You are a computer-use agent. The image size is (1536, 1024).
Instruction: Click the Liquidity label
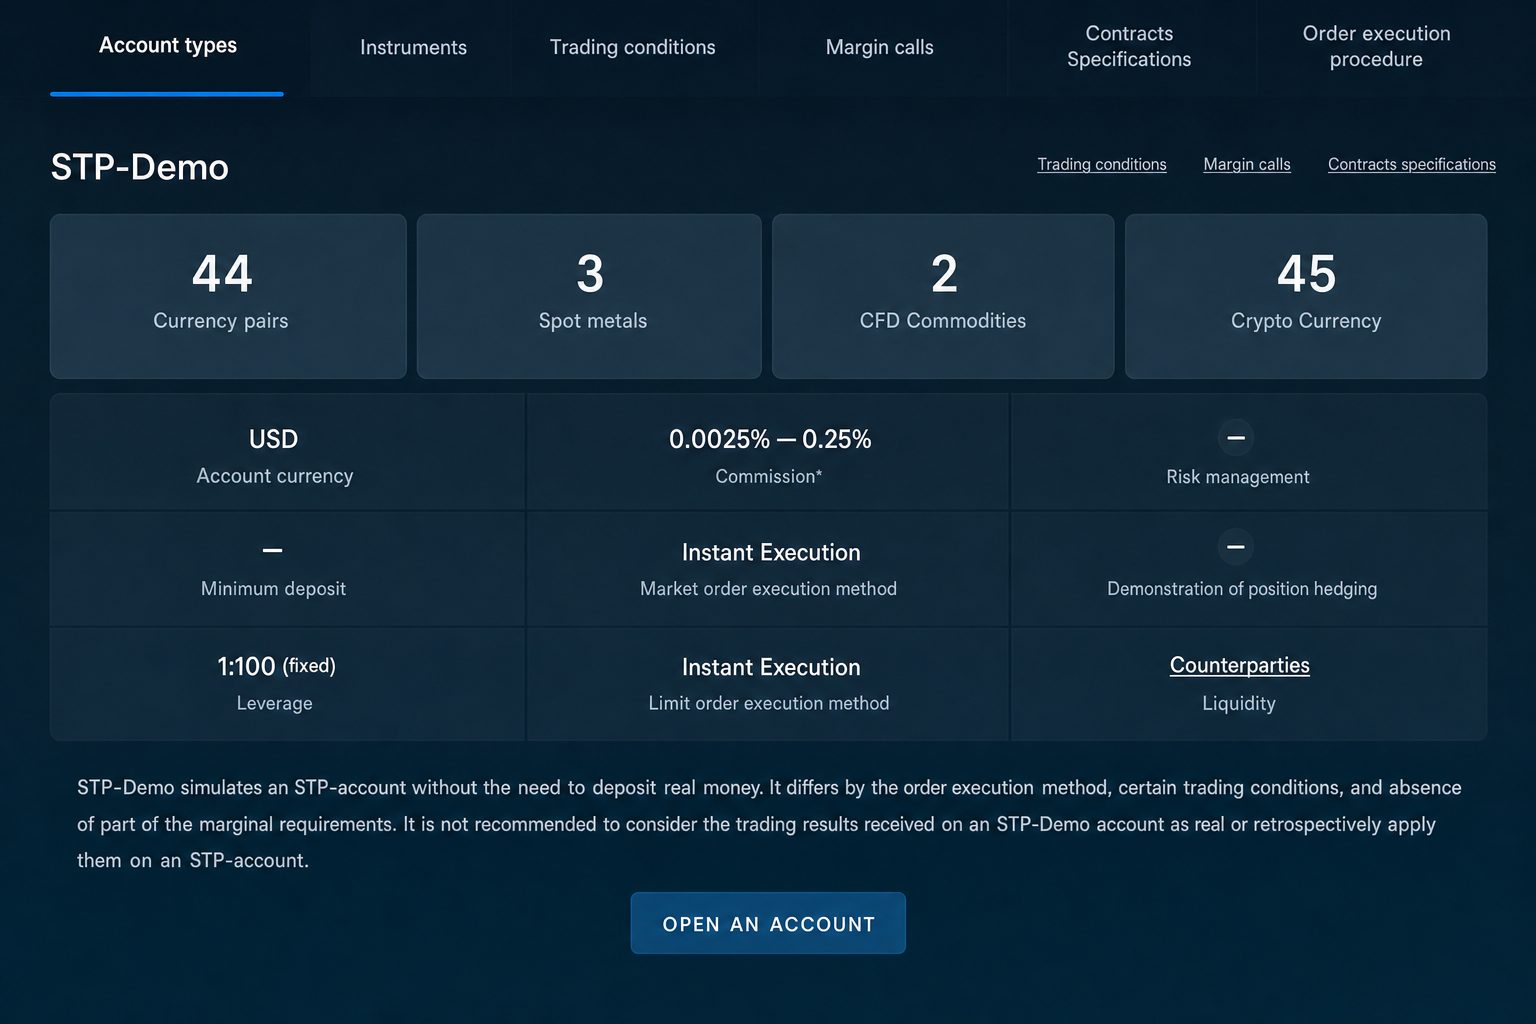pos(1239,703)
